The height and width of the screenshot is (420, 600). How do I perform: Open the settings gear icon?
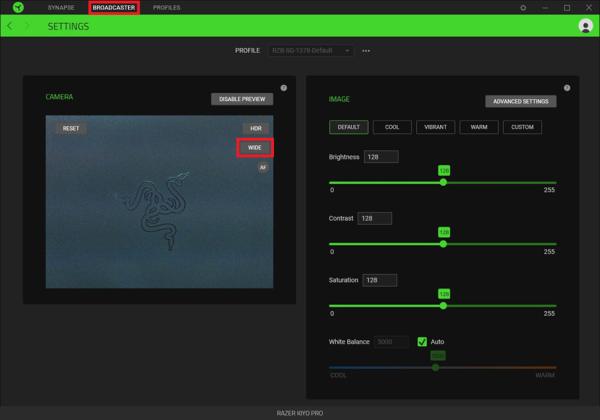tap(523, 8)
